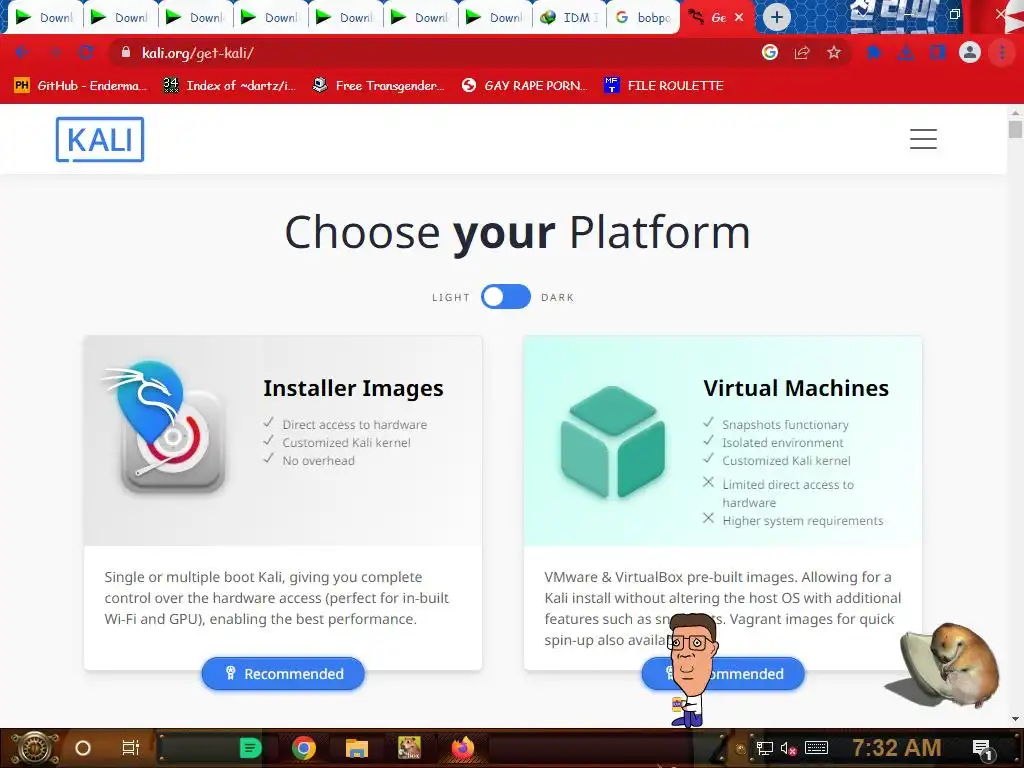Open the GitHub - Enderma... bookmark
The image size is (1024, 768).
[x=80, y=86]
